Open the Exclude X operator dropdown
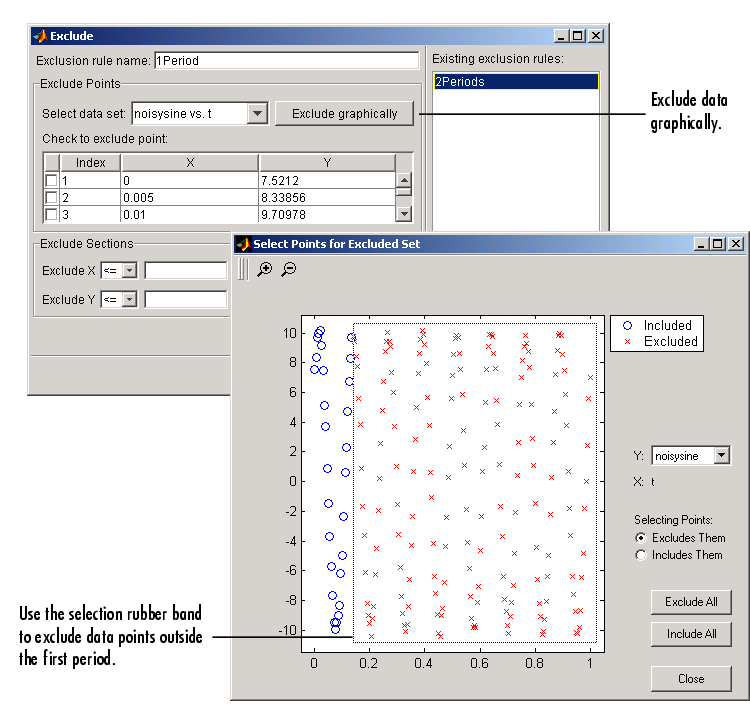 (129, 271)
